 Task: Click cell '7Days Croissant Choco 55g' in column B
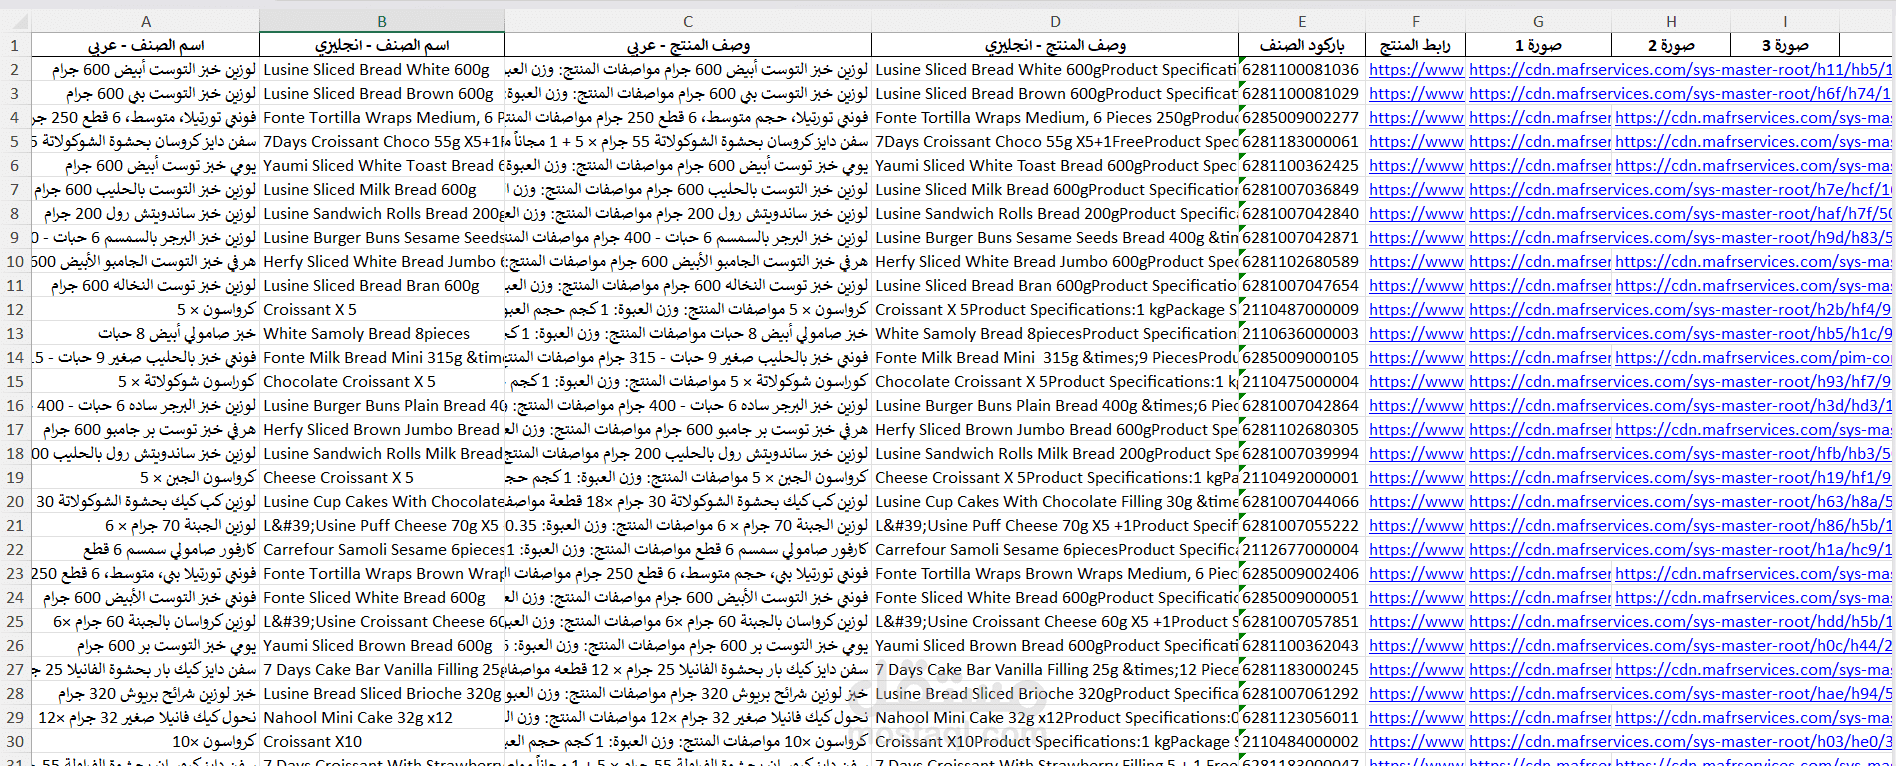coord(382,141)
